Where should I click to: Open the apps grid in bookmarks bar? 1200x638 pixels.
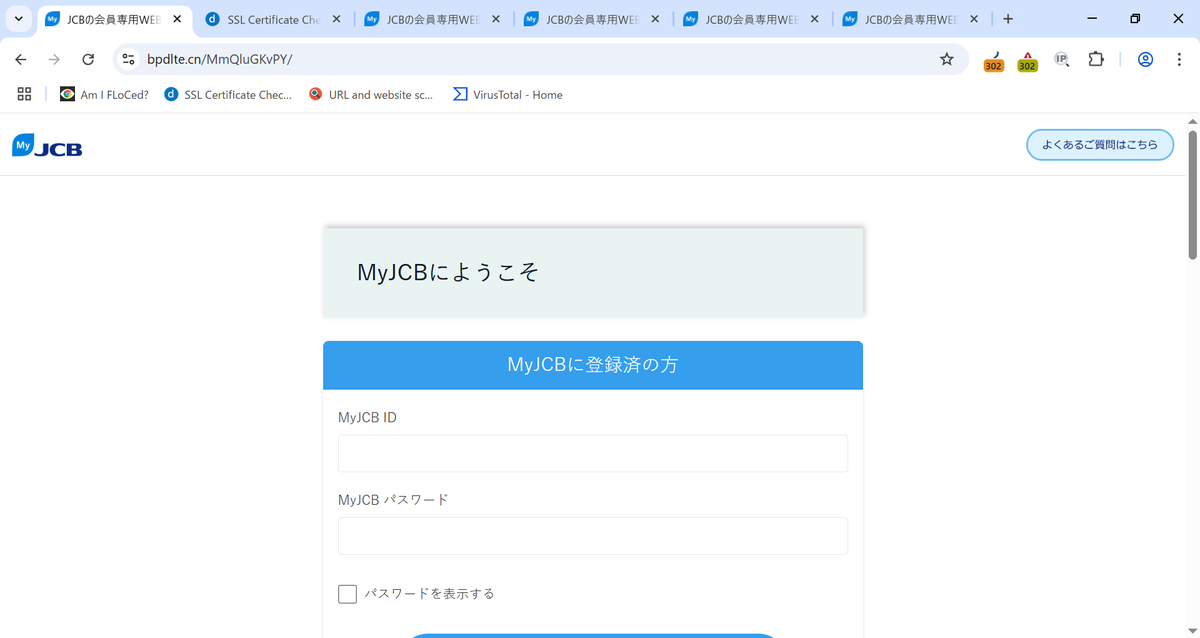click(25, 94)
